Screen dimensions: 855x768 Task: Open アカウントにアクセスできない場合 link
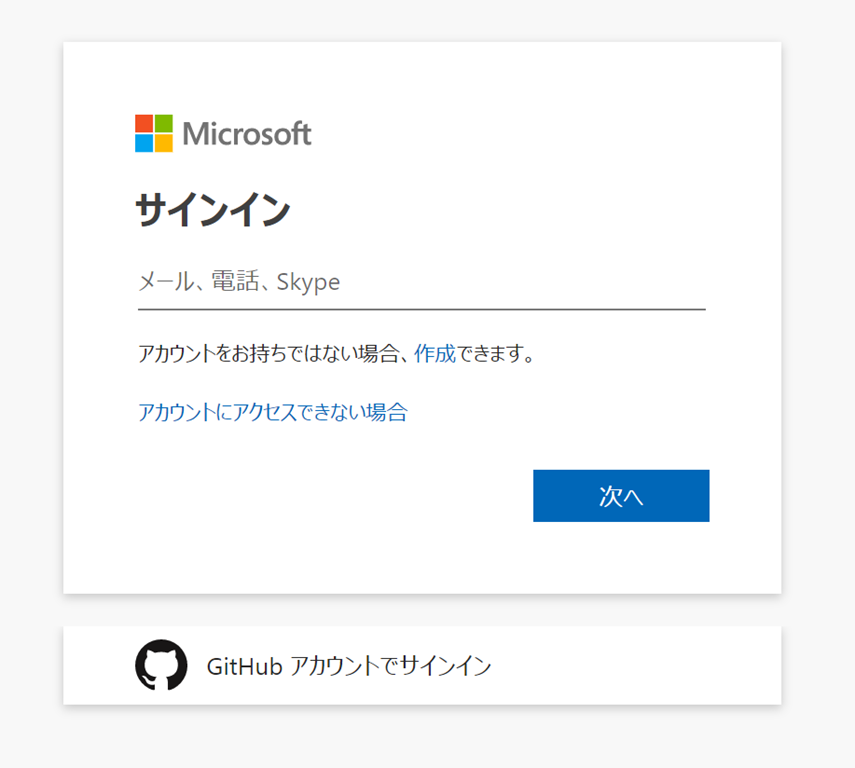(x=272, y=412)
